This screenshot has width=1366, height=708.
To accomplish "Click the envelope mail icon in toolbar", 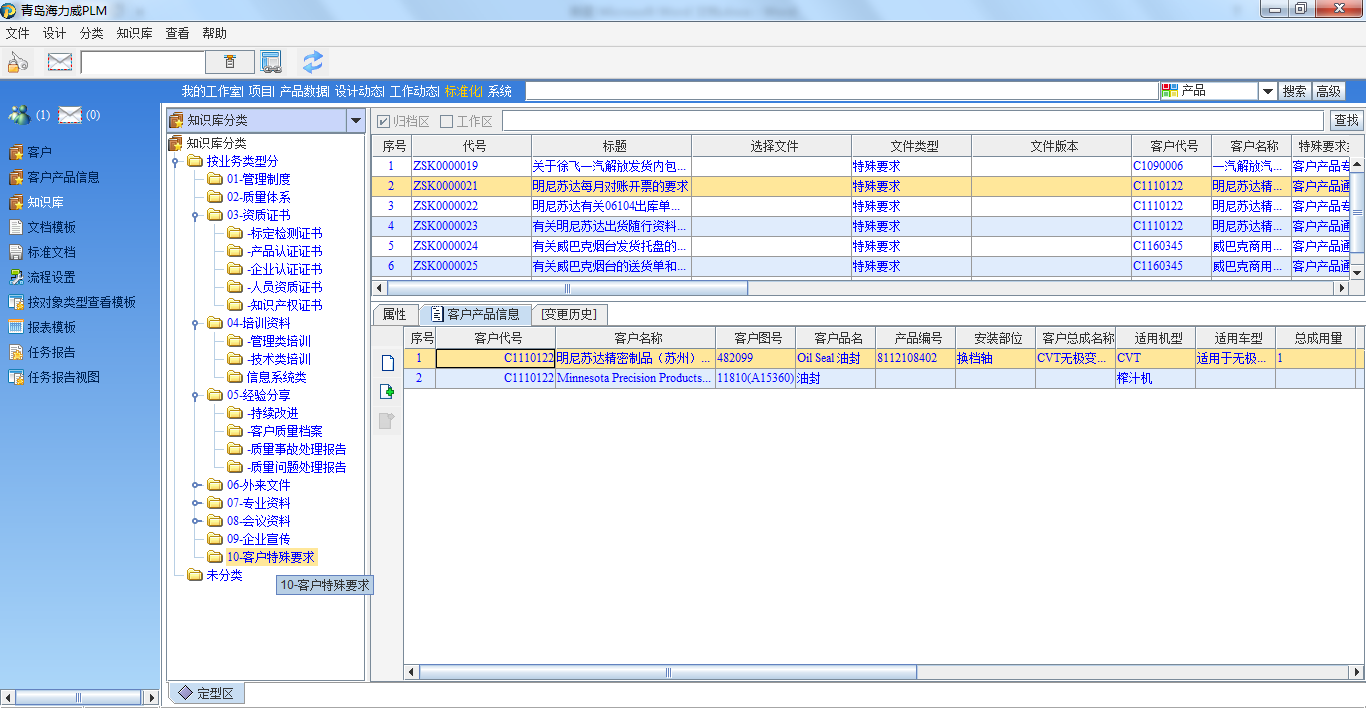I will pyautogui.click(x=60, y=62).
